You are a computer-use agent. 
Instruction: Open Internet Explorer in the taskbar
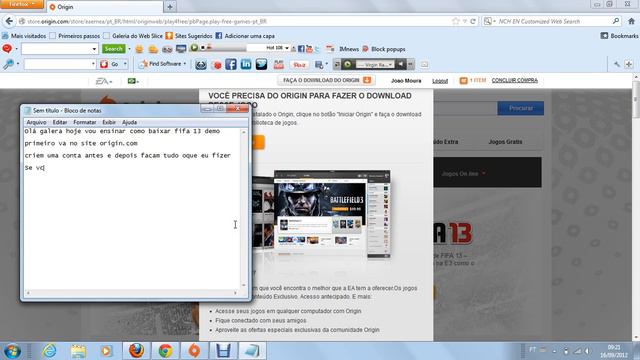tap(49, 351)
